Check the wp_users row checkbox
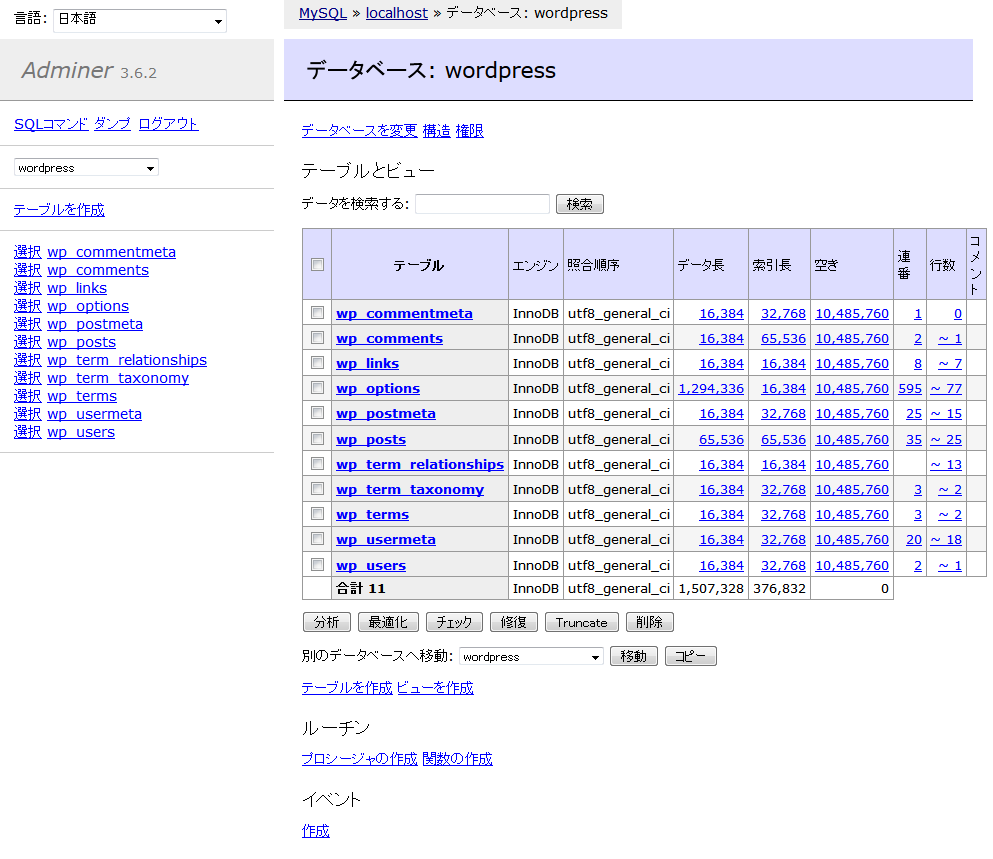The image size is (993, 859). [x=317, y=564]
